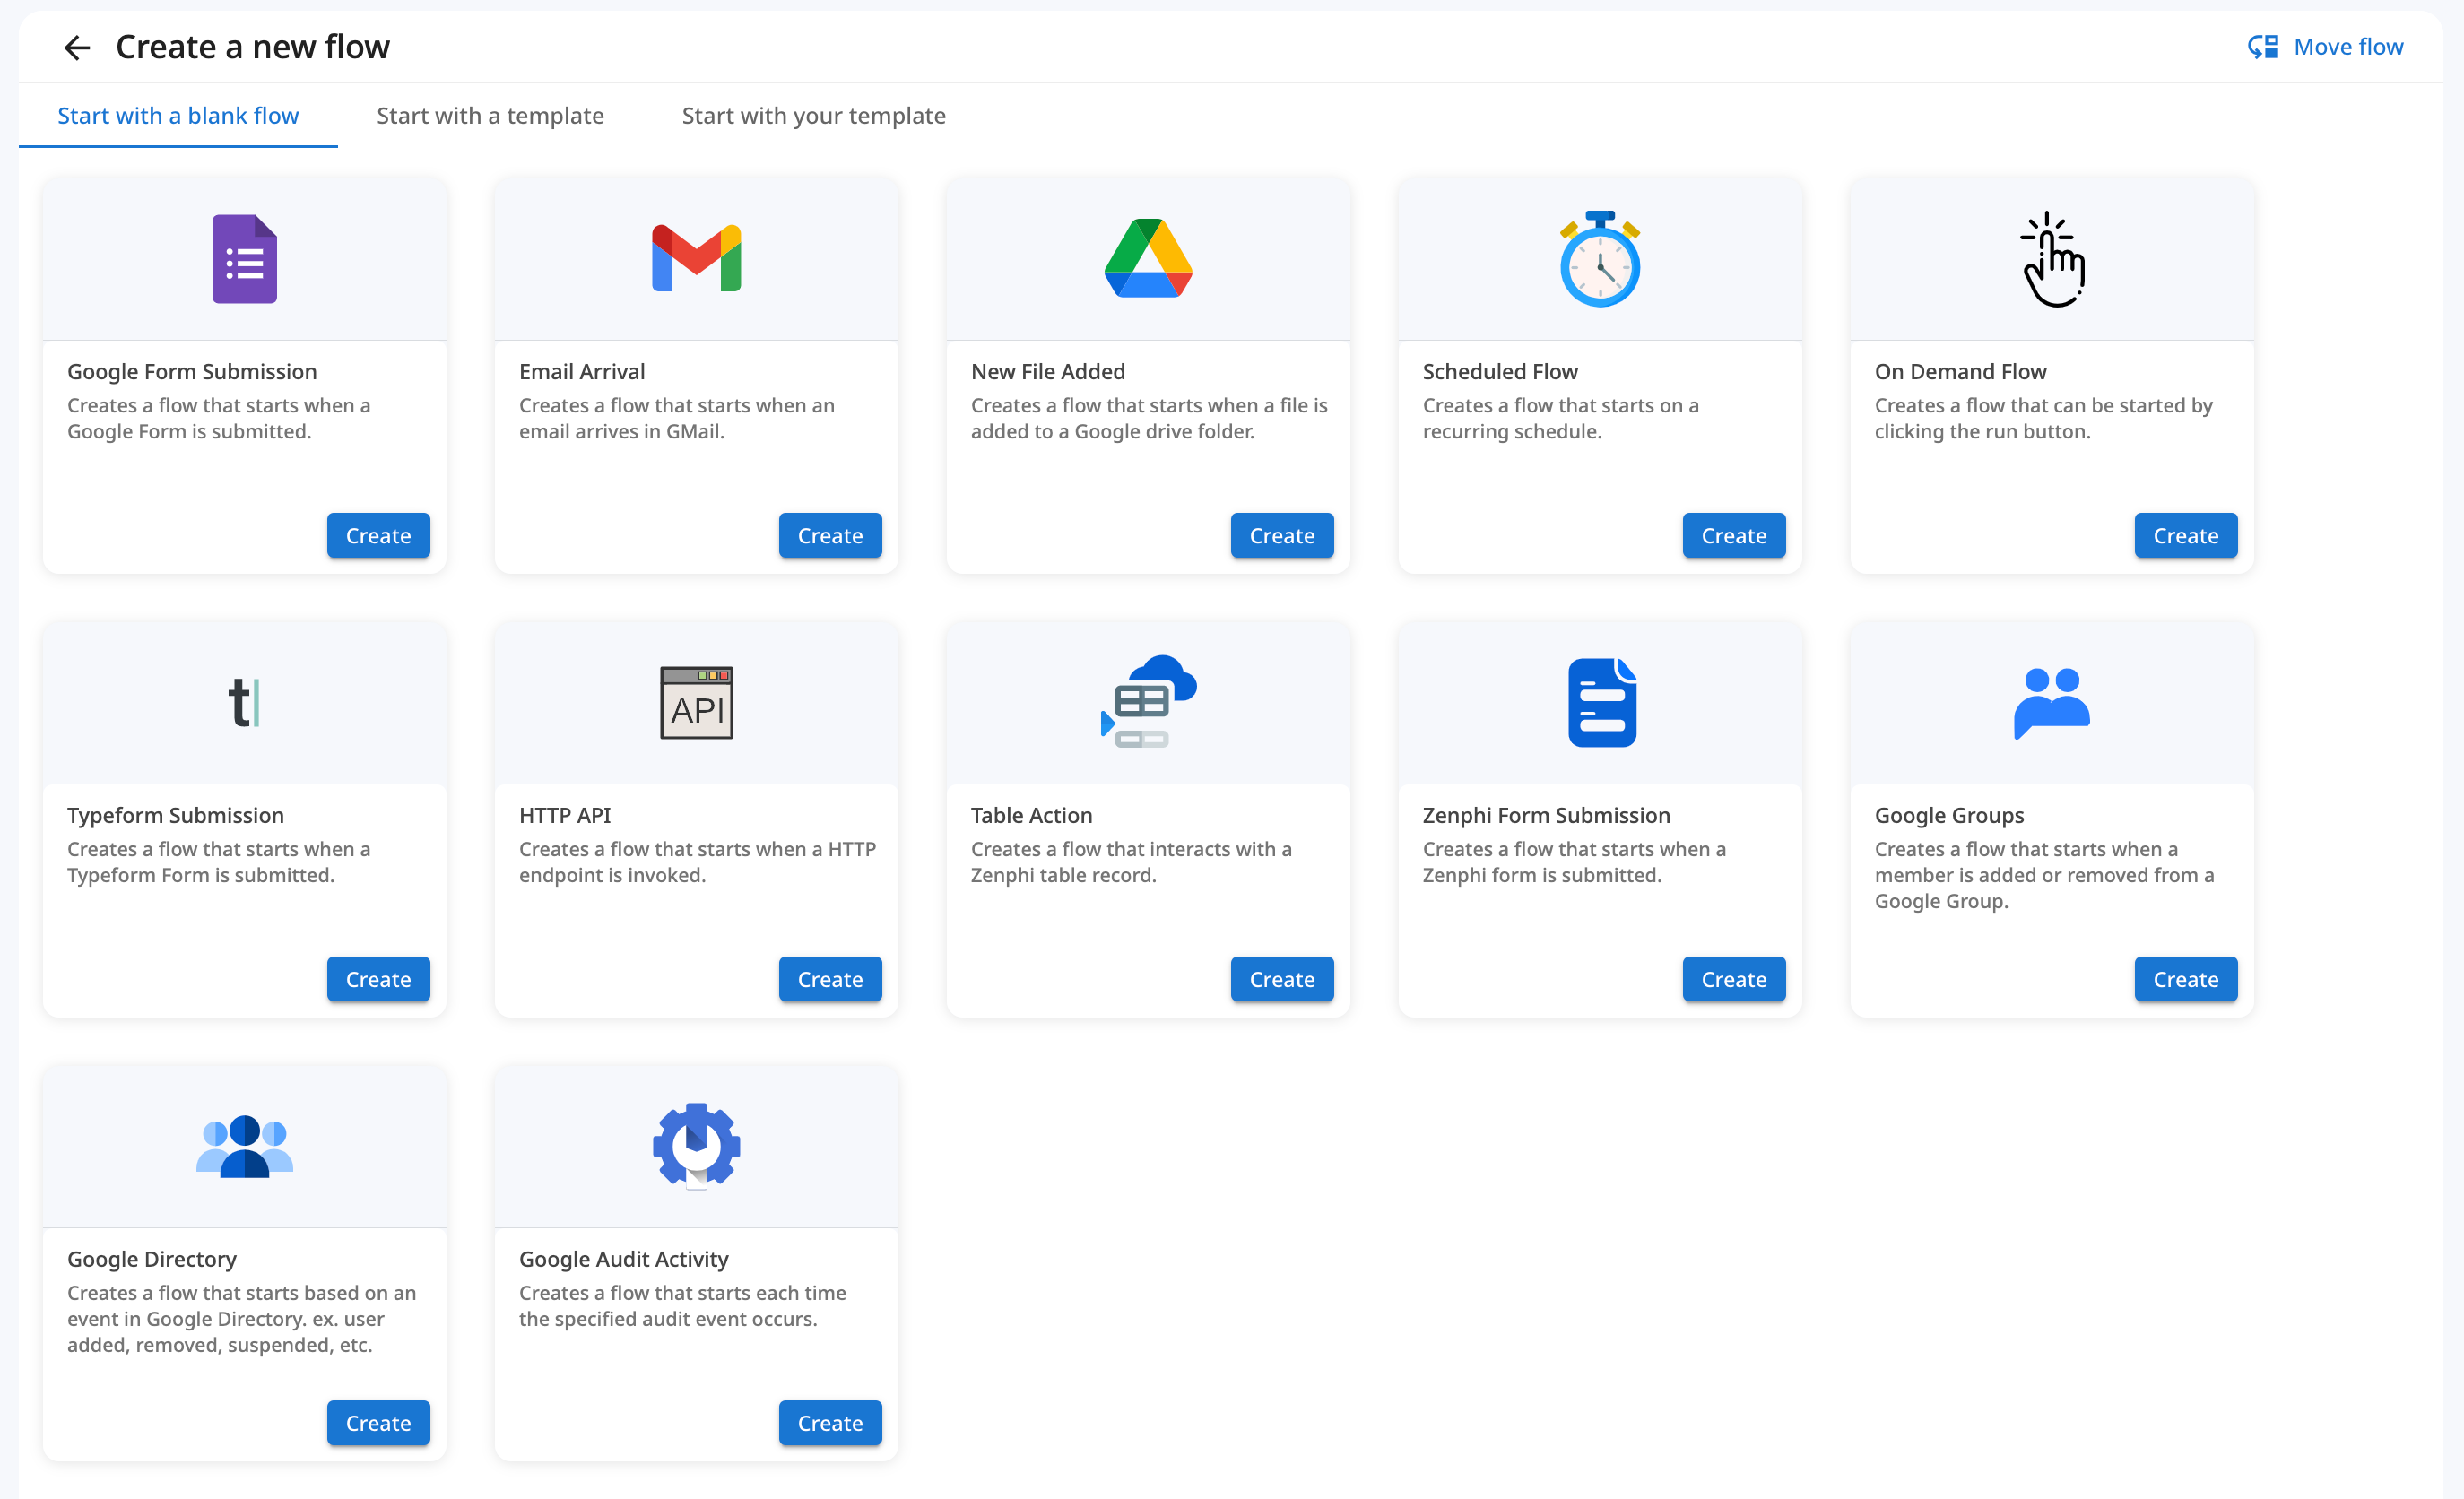Click the Google Directory users icon
This screenshot has height=1499, width=2464.
tap(244, 1146)
